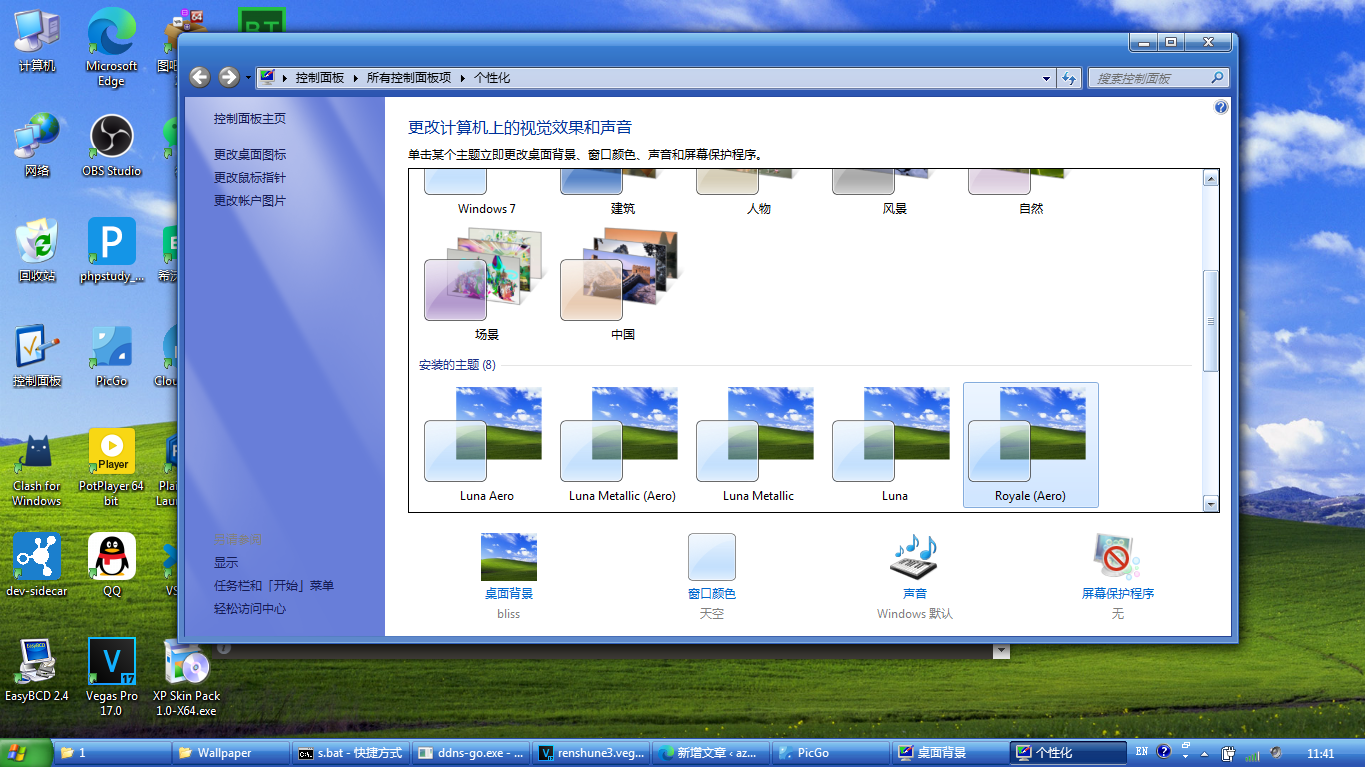Screen dimensions: 1365x767
Task: Select OBS Studio desktop icon
Action: [x=111, y=146]
